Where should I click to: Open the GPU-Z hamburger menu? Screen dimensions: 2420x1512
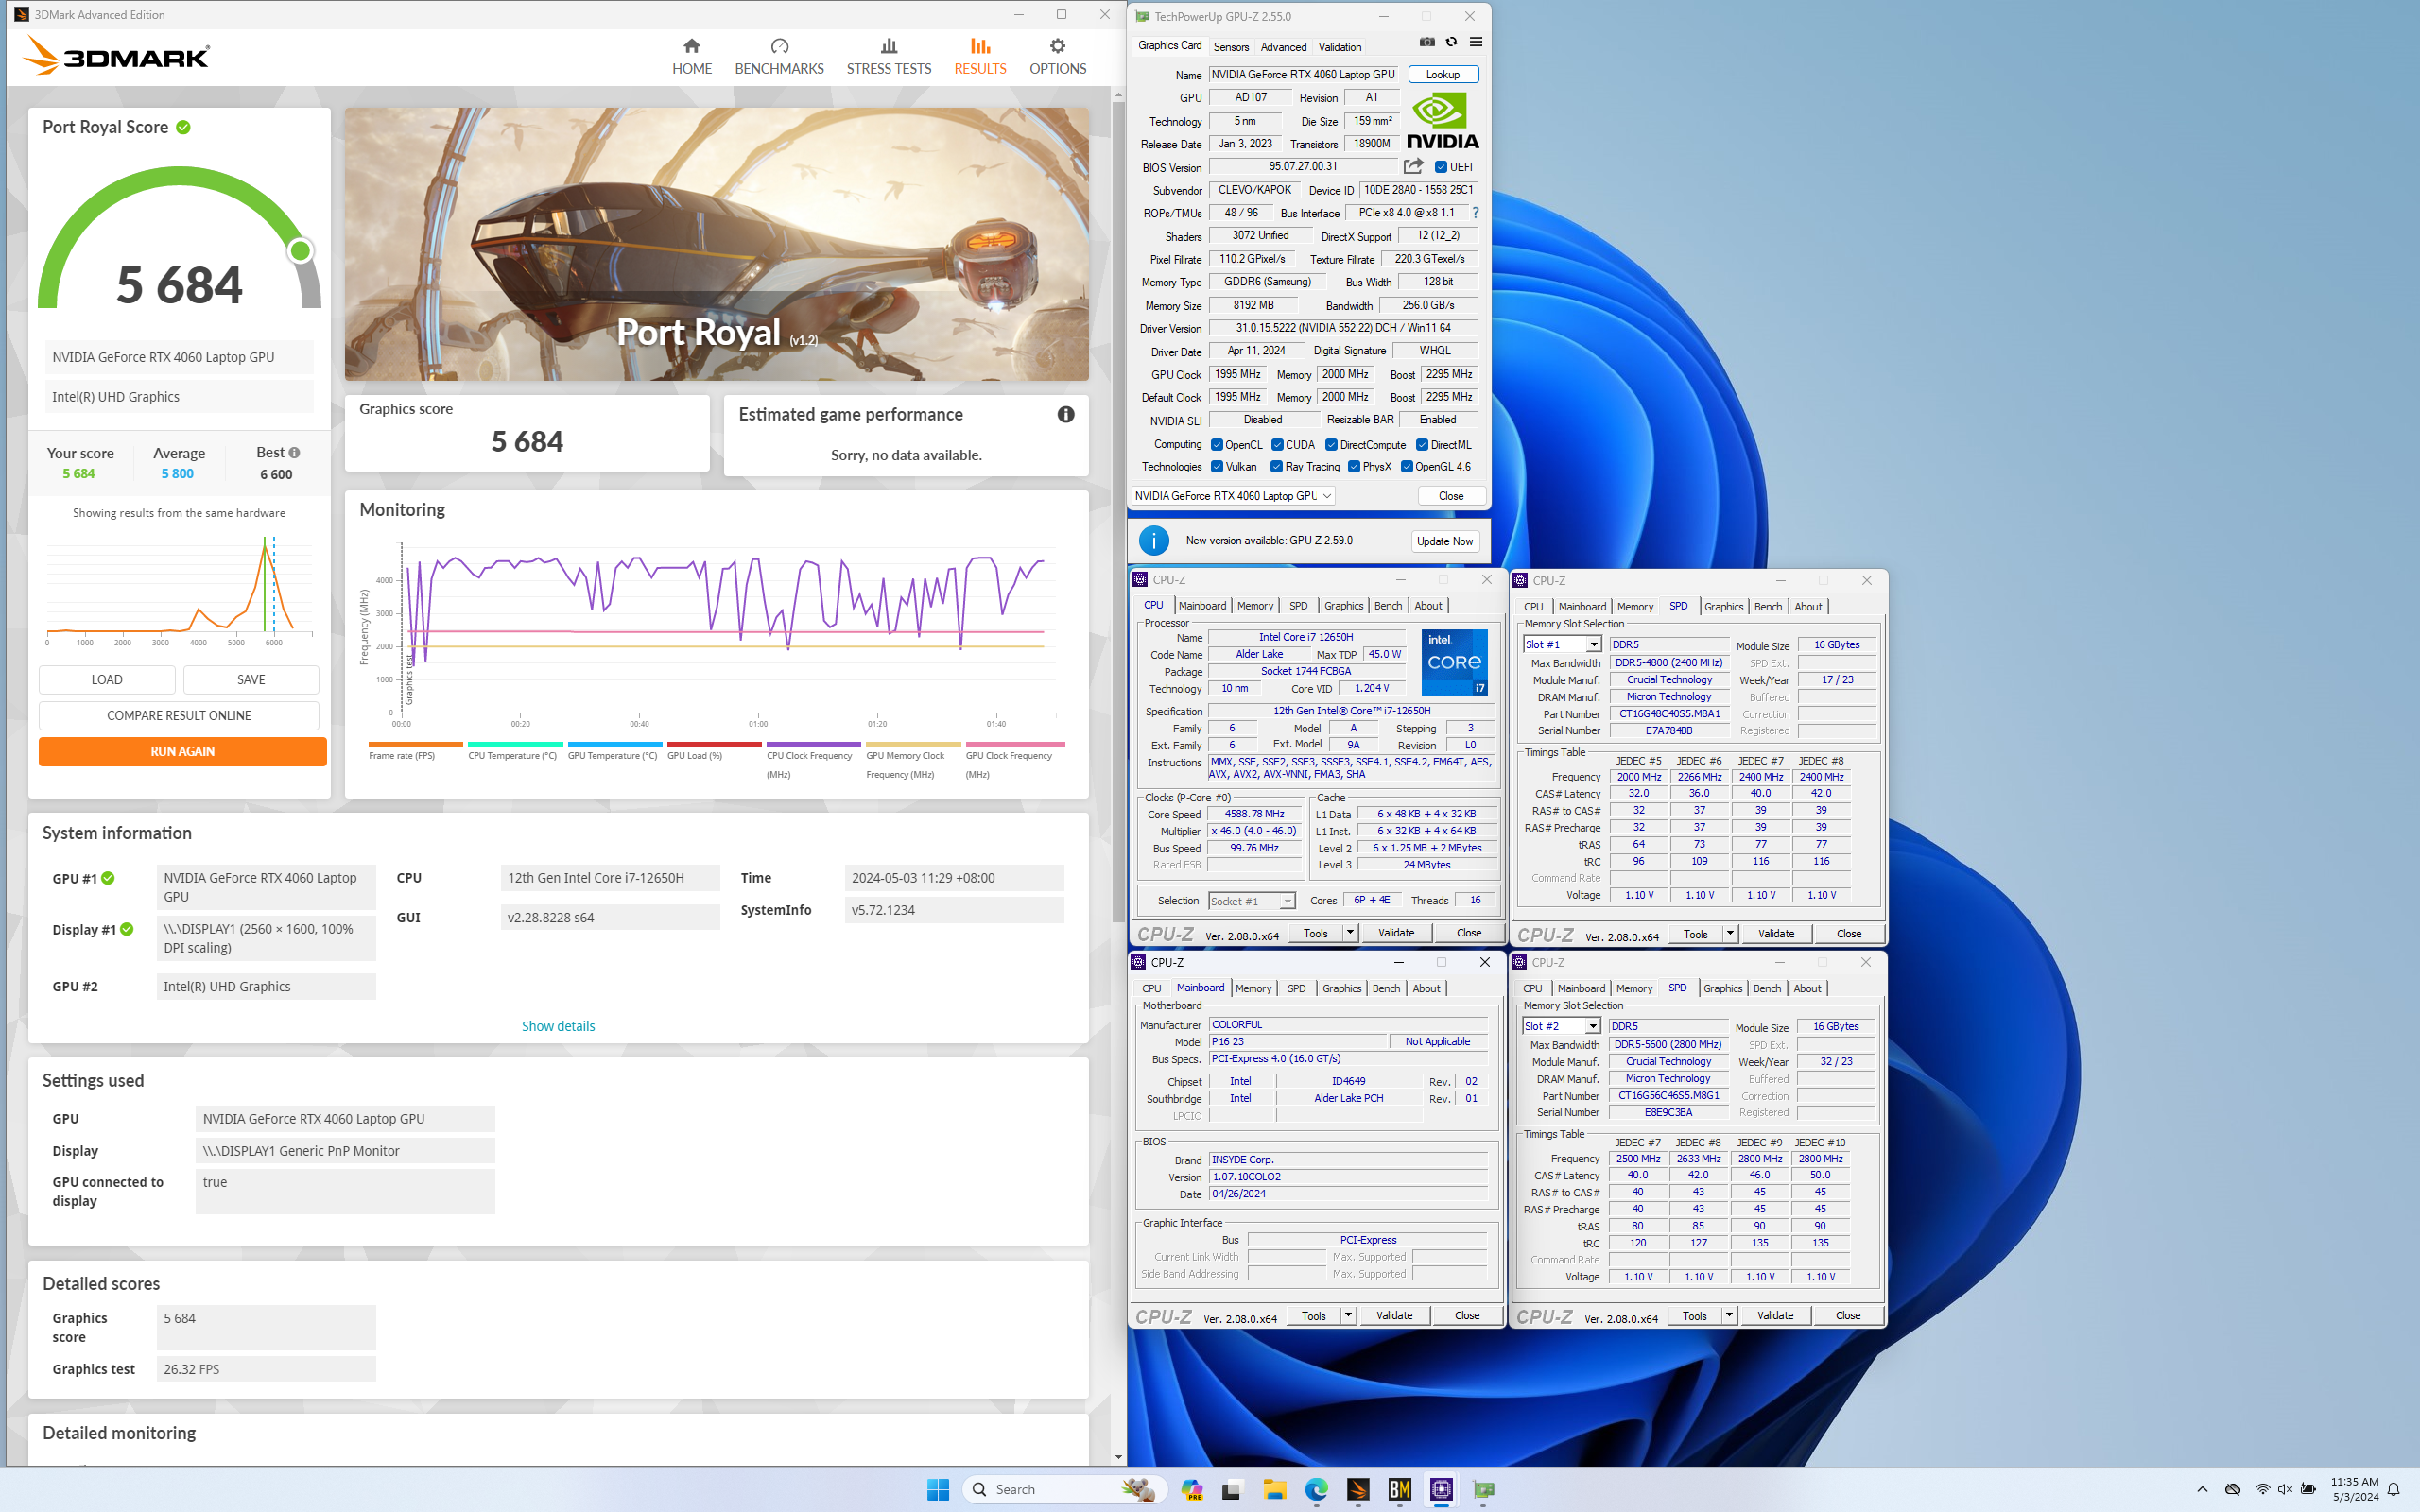pyautogui.click(x=1476, y=42)
